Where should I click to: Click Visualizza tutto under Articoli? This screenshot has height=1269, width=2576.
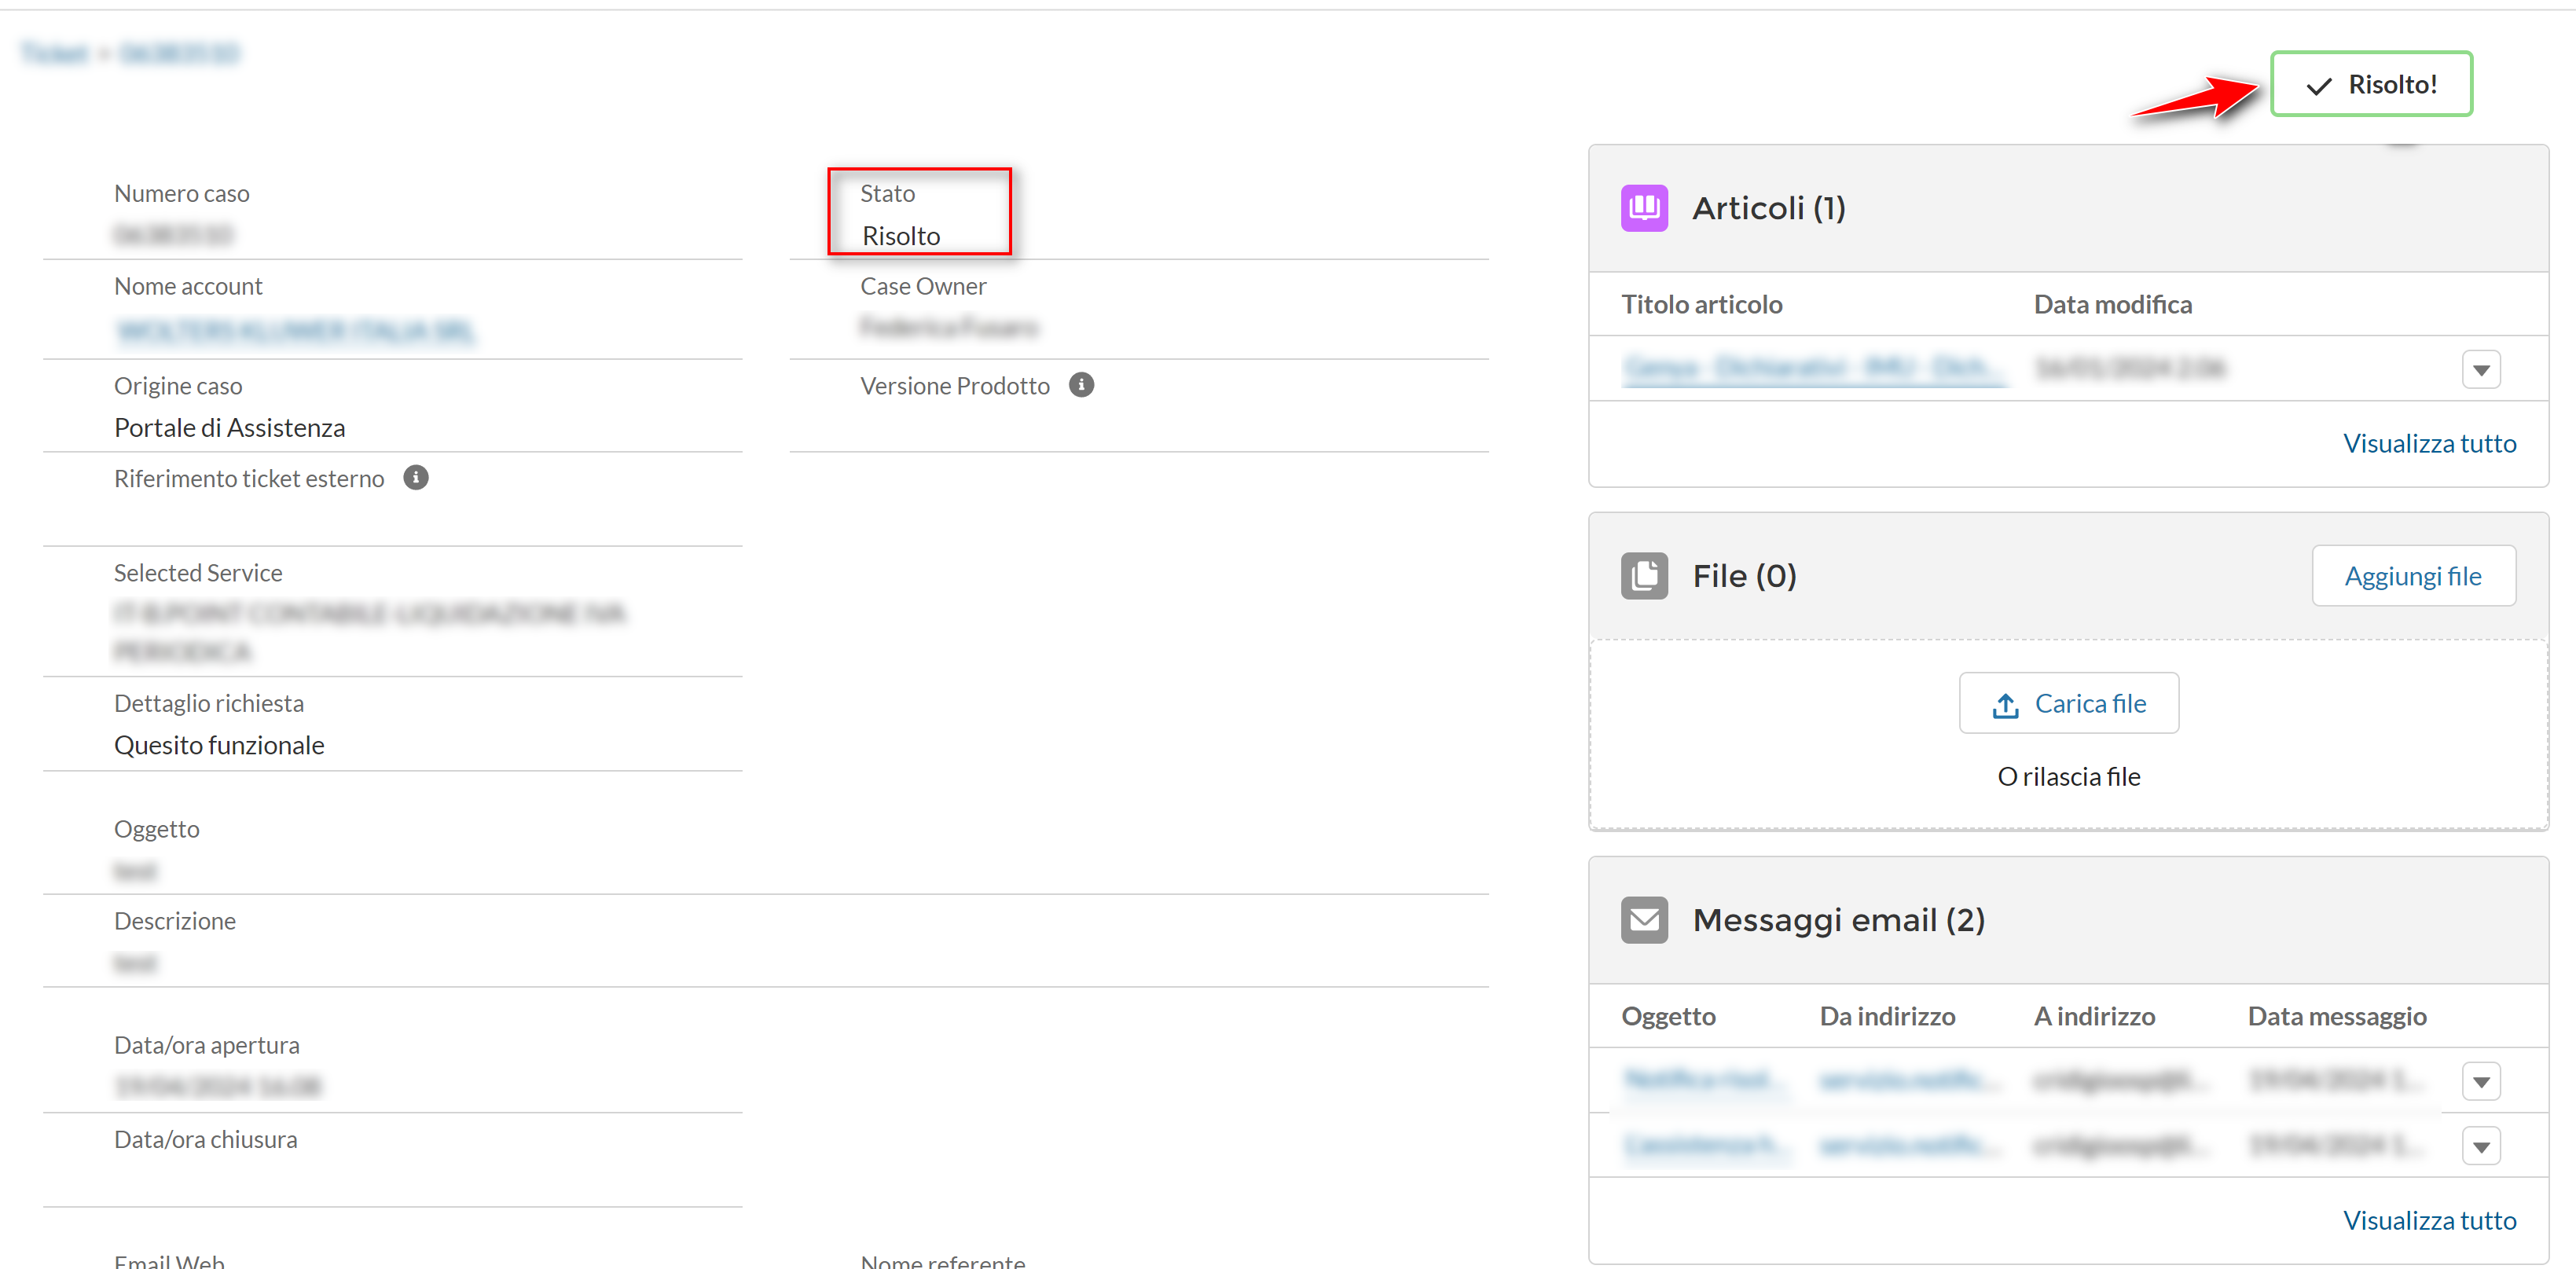click(x=2429, y=444)
